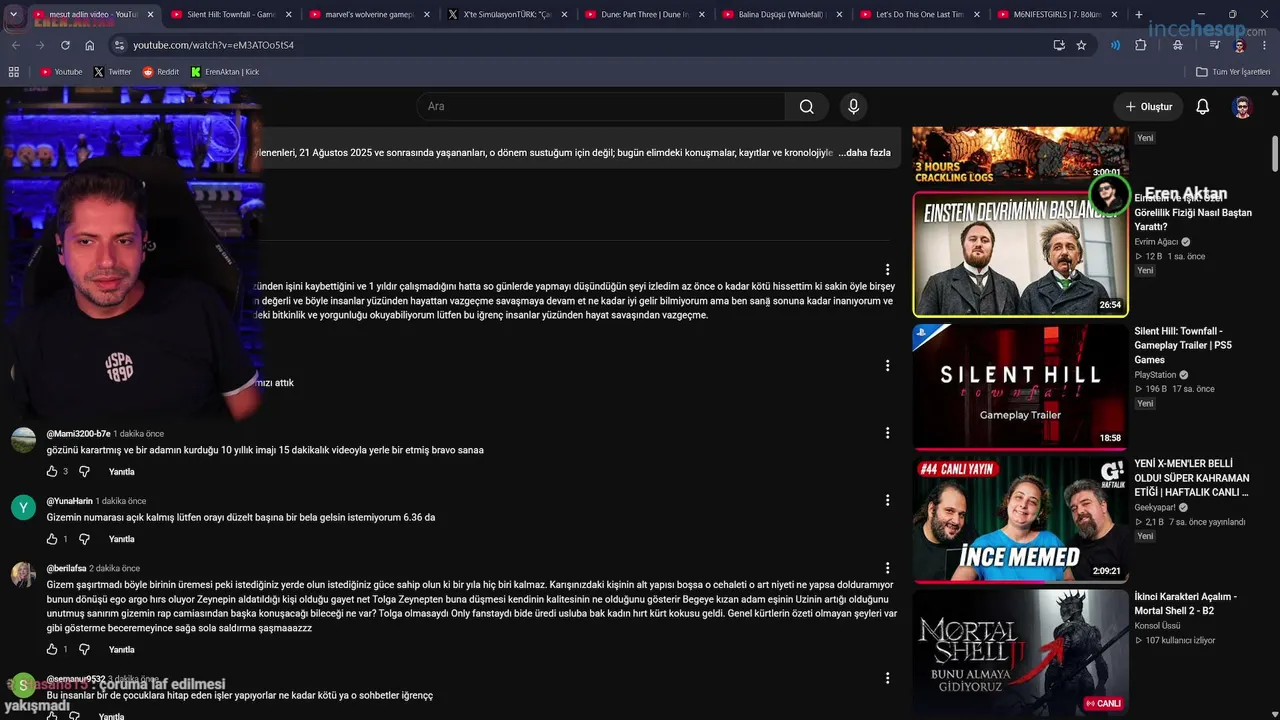Open options menu for @berilafsa comment

[x=887, y=568]
